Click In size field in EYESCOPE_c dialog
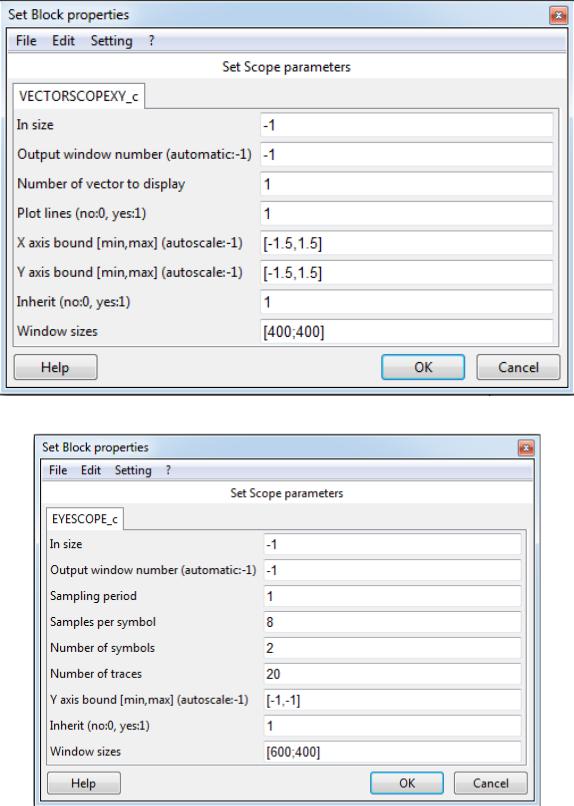This screenshot has height=806, width=574. [393, 544]
